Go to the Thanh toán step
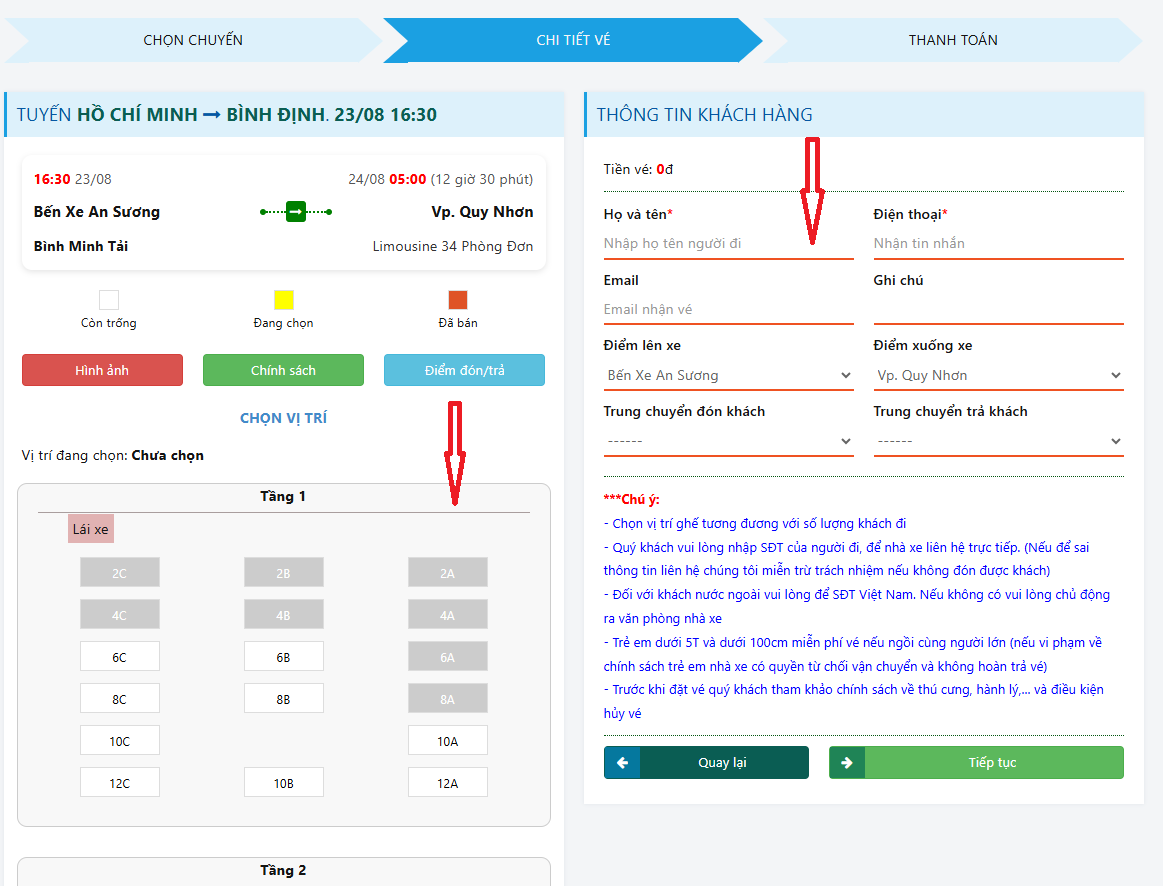This screenshot has height=886, width=1163. pos(952,40)
